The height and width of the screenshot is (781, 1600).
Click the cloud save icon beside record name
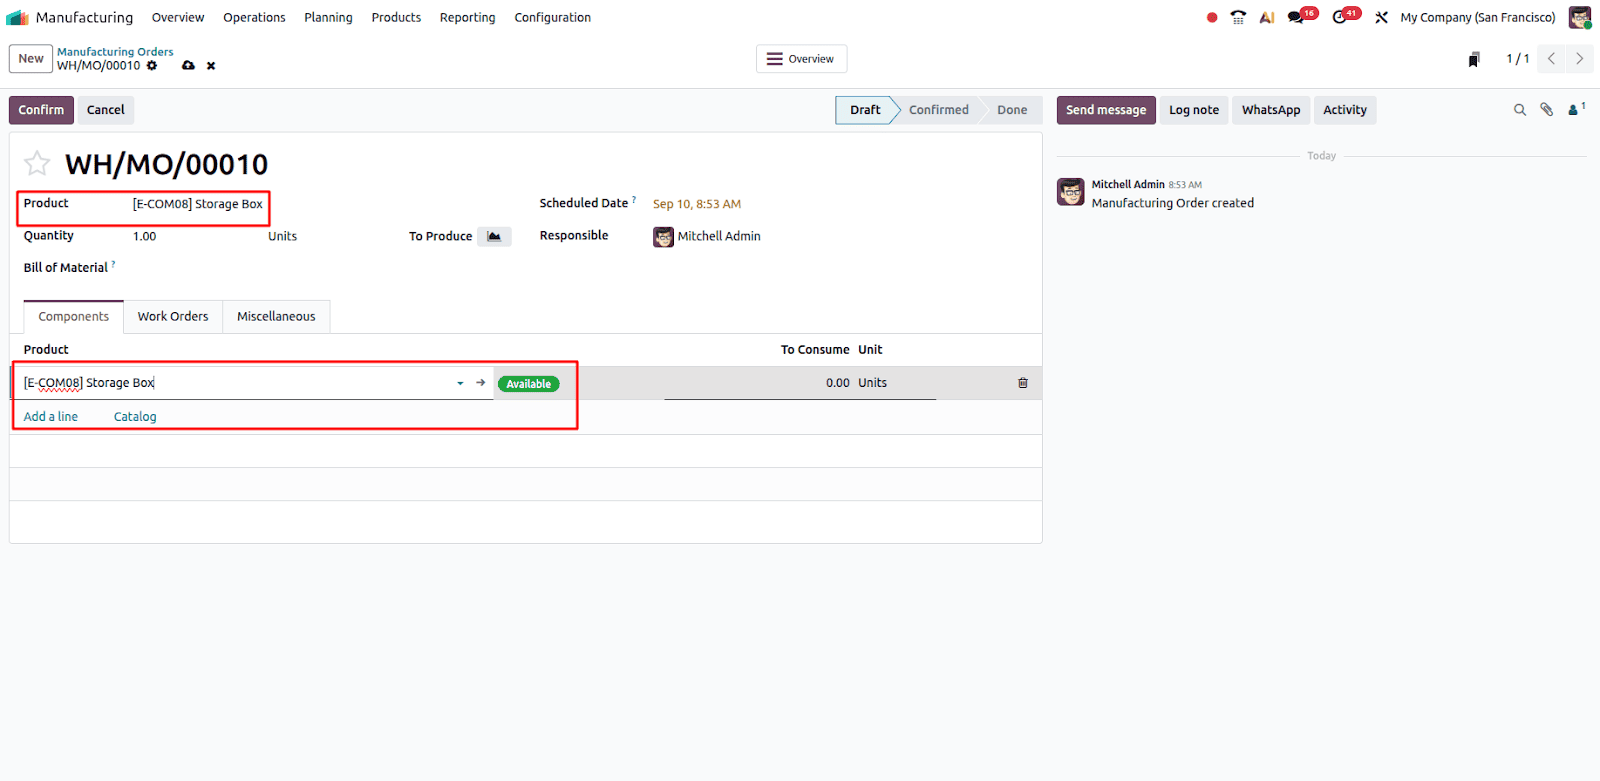pos(188,66)
